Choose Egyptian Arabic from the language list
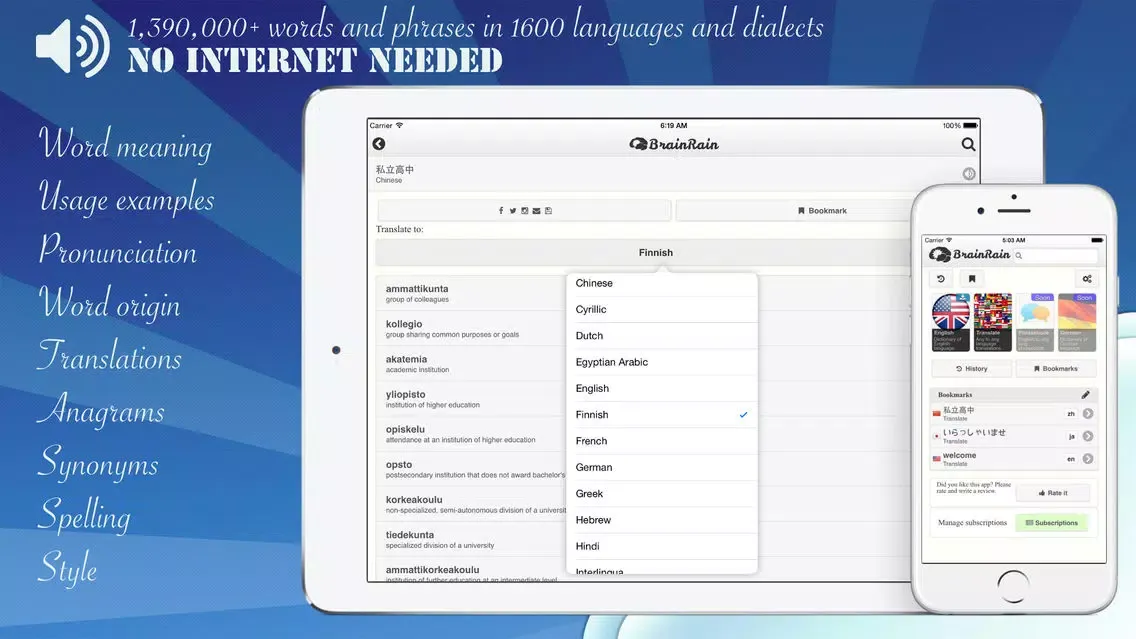Viewport: 1136px width, 639px height. (661, 362)
